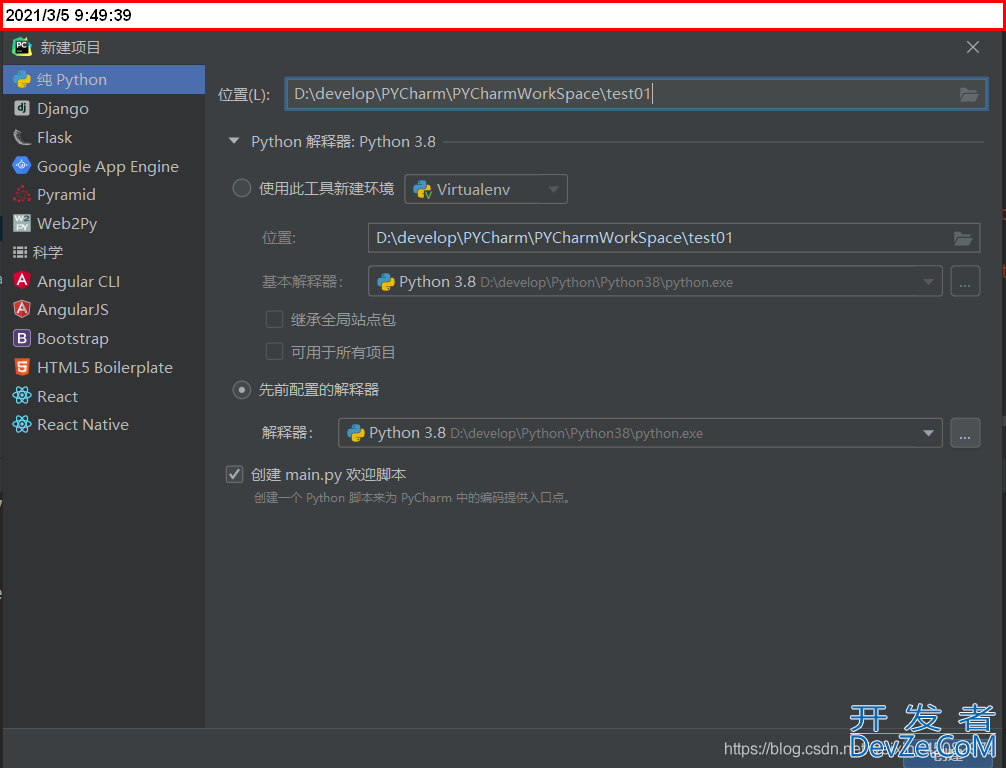Viewport: 1006px width, 768px height.
Task: Uncheck 创建 main.py 欢迎脚本 checkbox
Action: click(235, 475)
